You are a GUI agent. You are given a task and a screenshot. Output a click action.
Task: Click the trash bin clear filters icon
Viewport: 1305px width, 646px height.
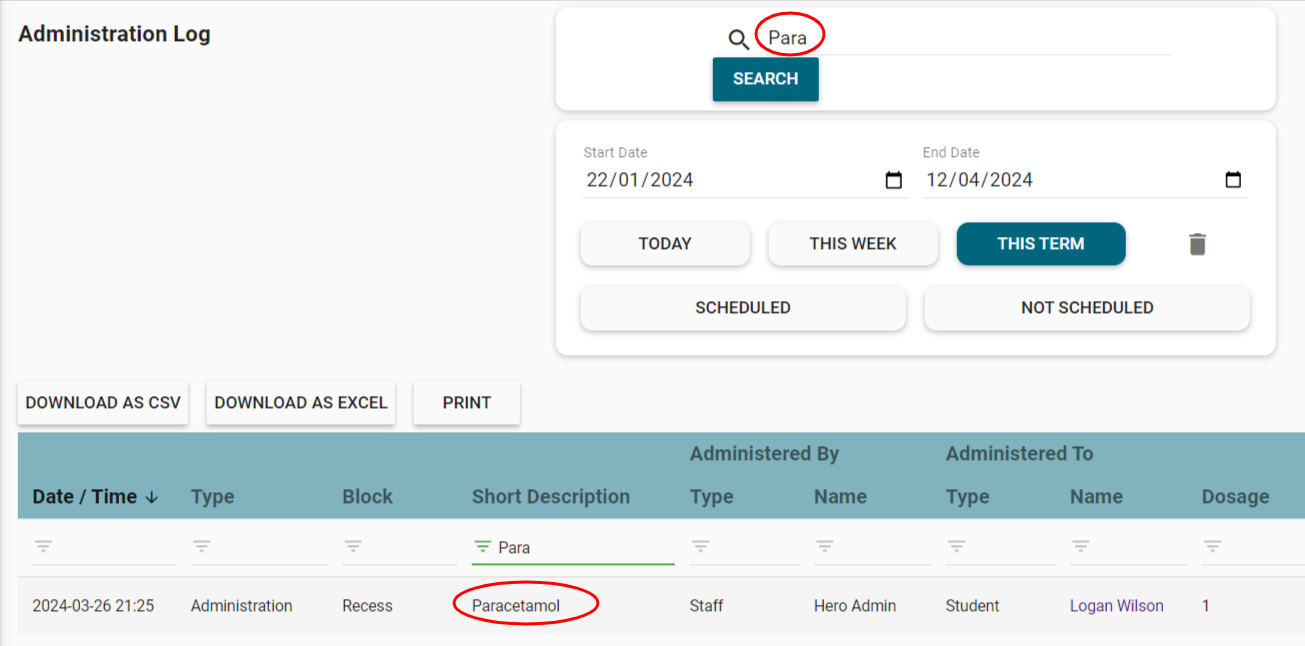tap(1197, 244)
